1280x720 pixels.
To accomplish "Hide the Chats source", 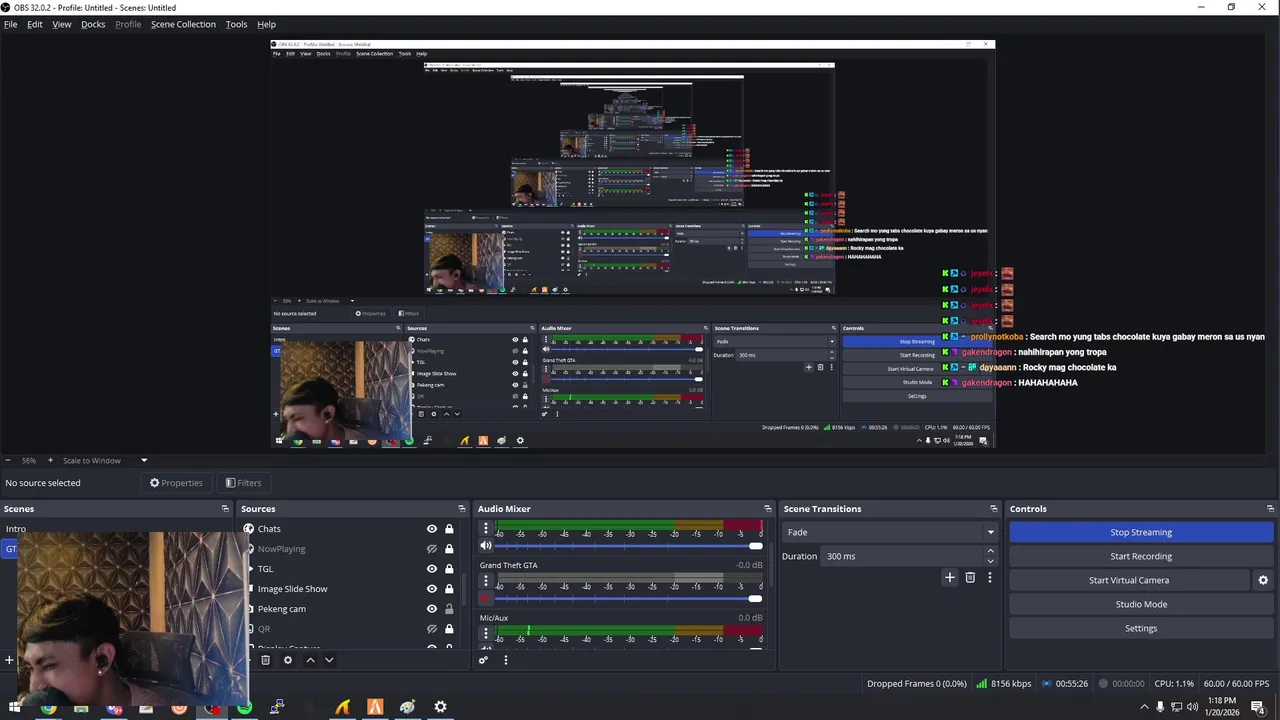I will point(432,529).
